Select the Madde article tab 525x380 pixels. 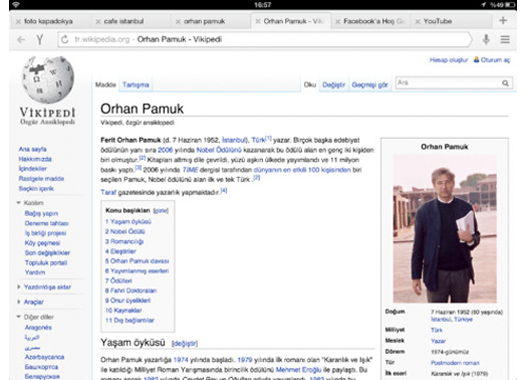click(x=105, y=85)
